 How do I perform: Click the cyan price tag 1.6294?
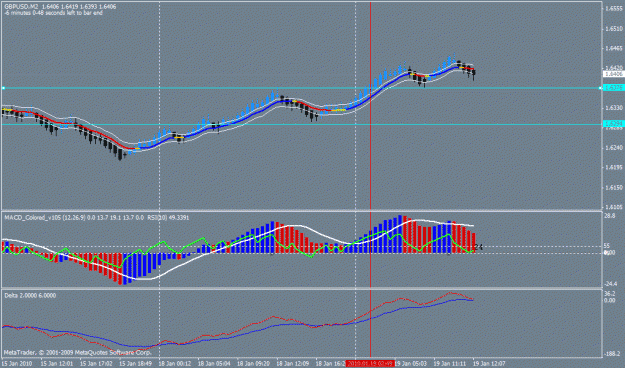tap(613, 124)
